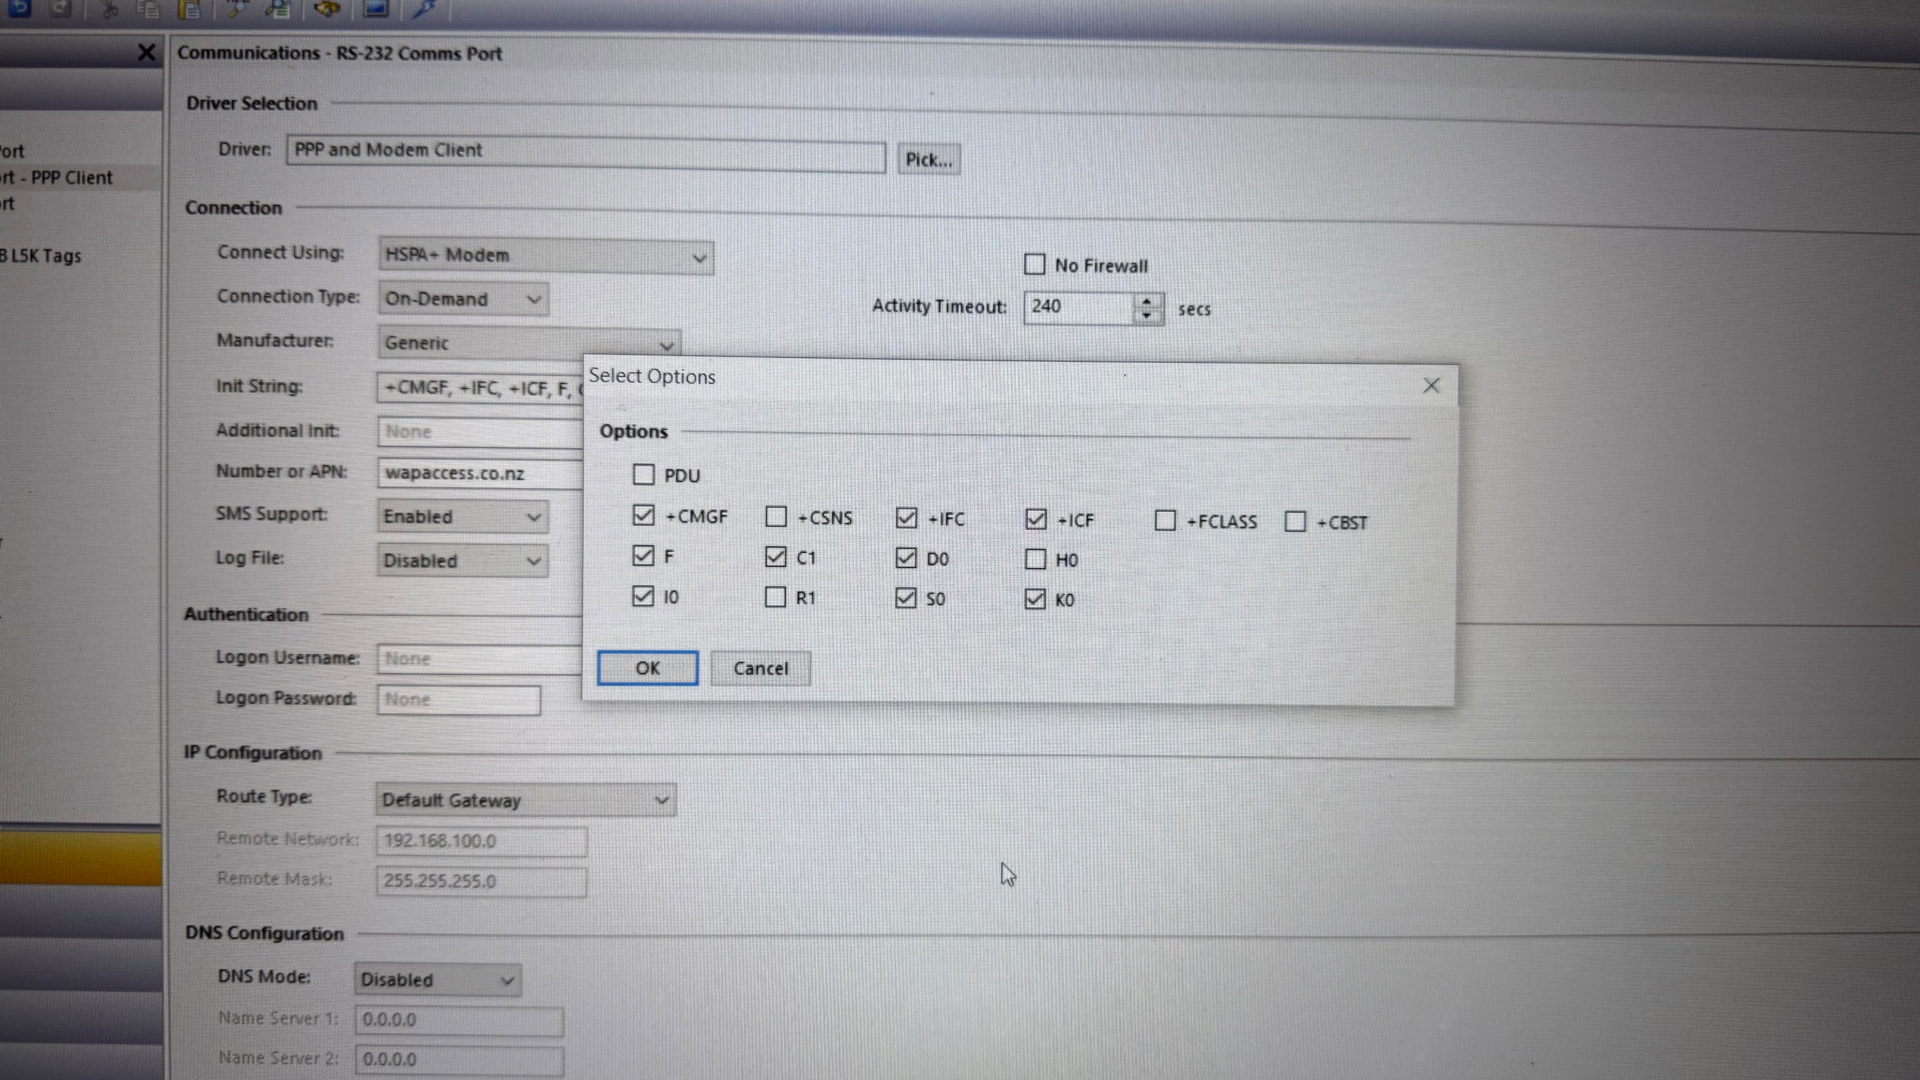
Task: Click the Undo toolbar icon
Action: point(19,9)
